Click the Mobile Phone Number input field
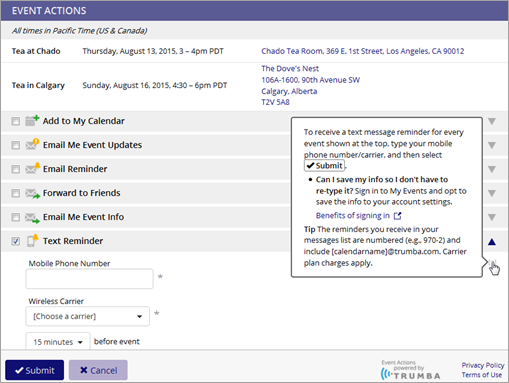Screen dimensions: 509x383 (89, 279)
